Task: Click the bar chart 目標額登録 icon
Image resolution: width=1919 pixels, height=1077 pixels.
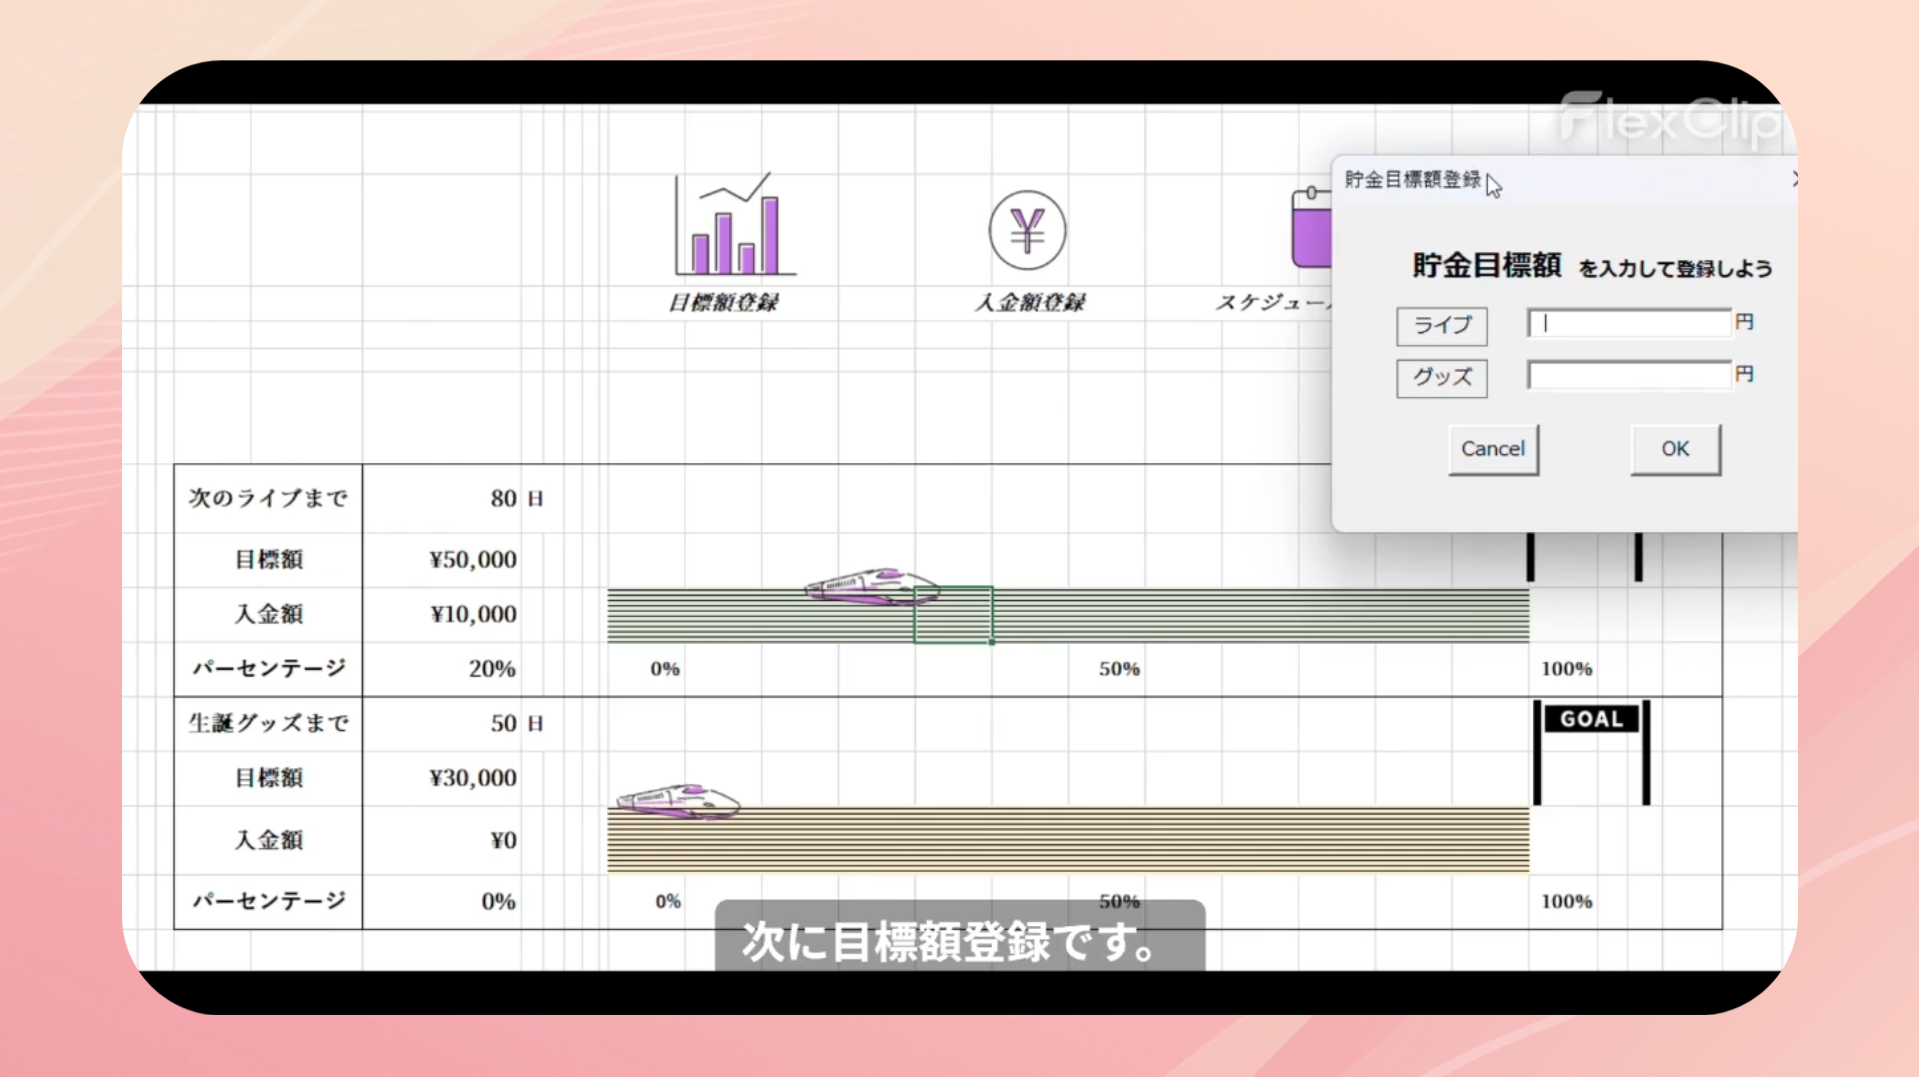Action: pos(734,225)
